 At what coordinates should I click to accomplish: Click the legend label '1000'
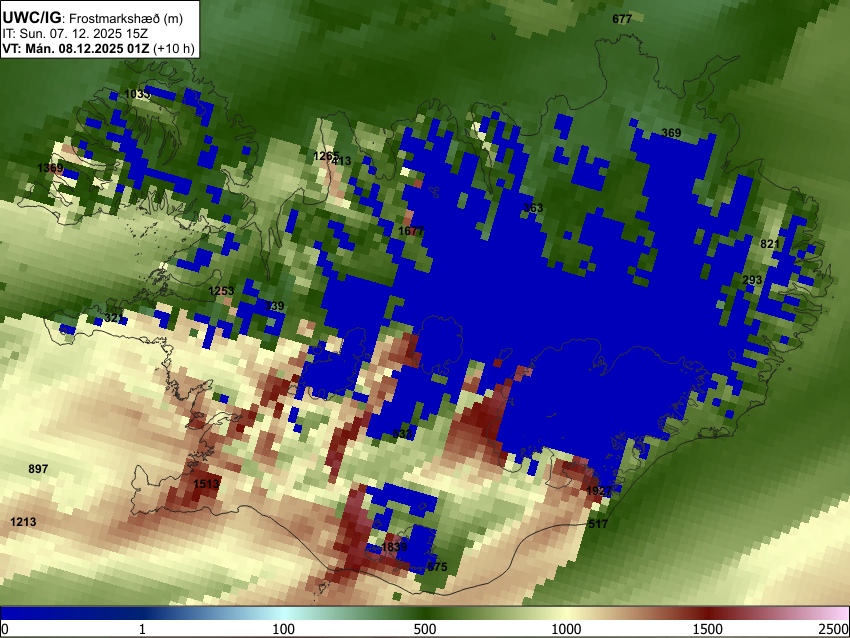coord(566,629)
